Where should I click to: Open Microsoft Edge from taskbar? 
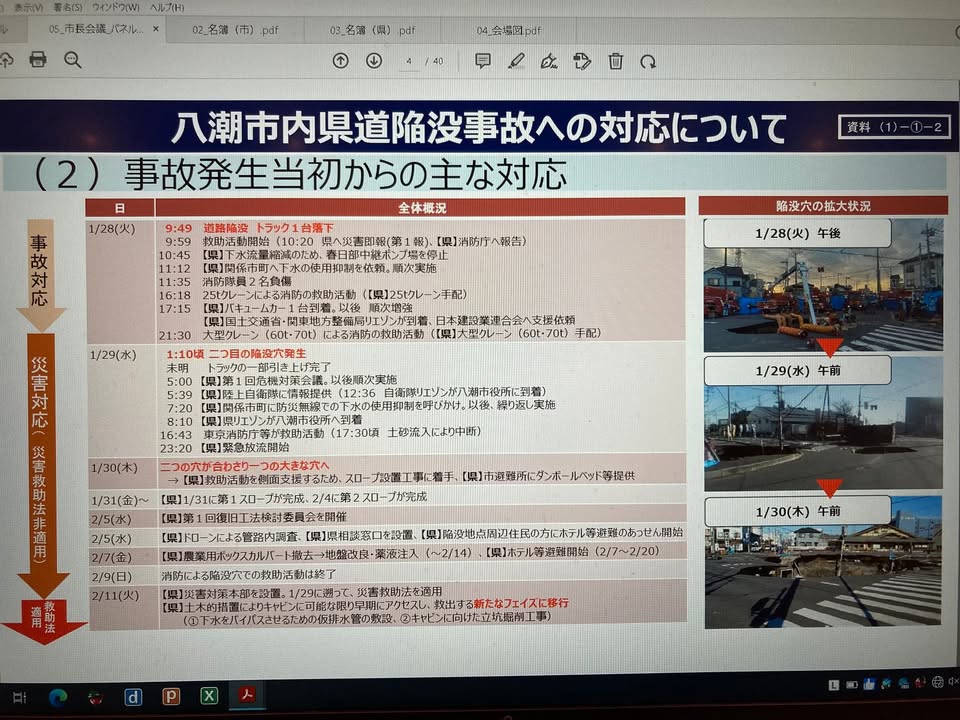coord(58,697)
